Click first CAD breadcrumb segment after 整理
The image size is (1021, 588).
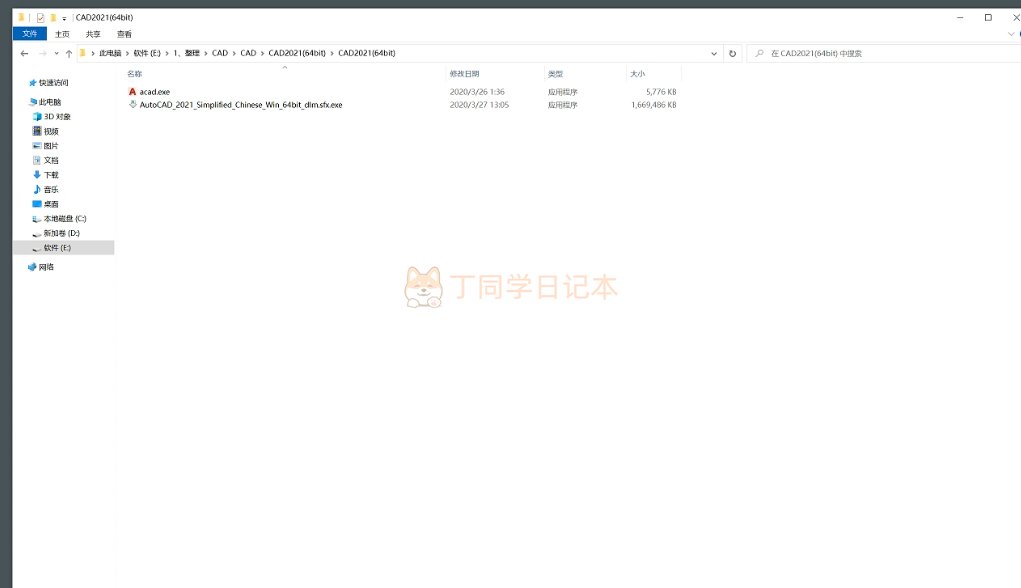(220, 53)
